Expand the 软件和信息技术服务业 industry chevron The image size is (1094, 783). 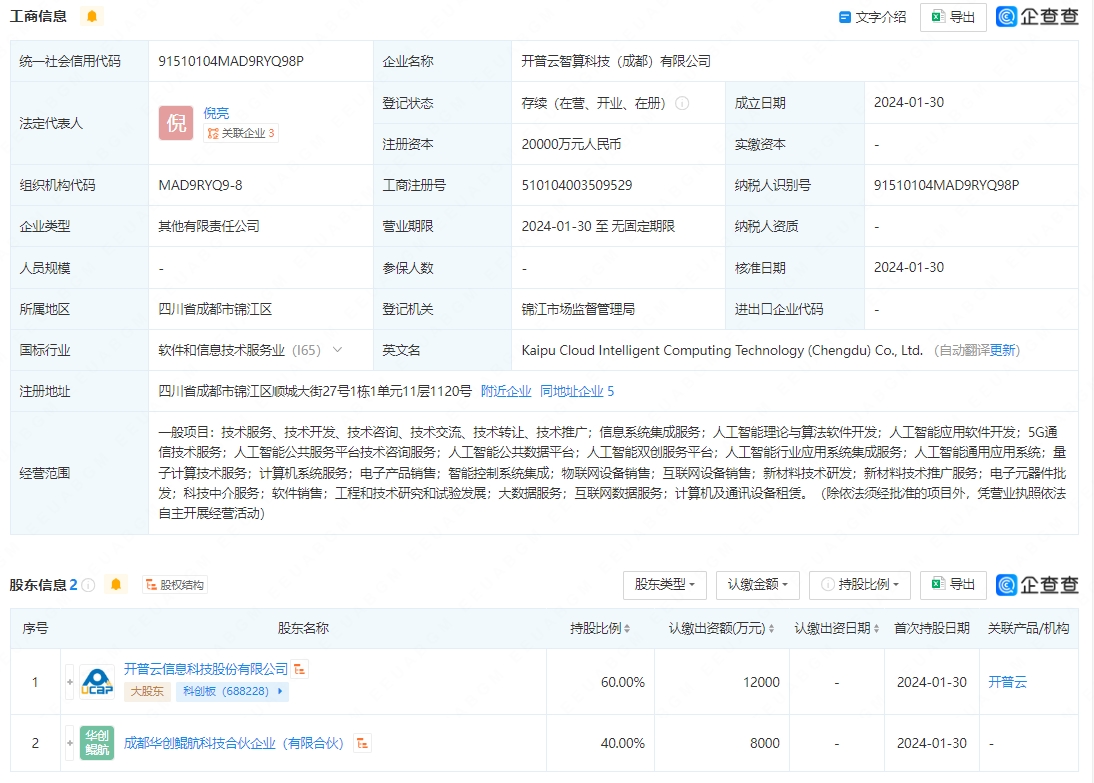[x=338, y=350]
